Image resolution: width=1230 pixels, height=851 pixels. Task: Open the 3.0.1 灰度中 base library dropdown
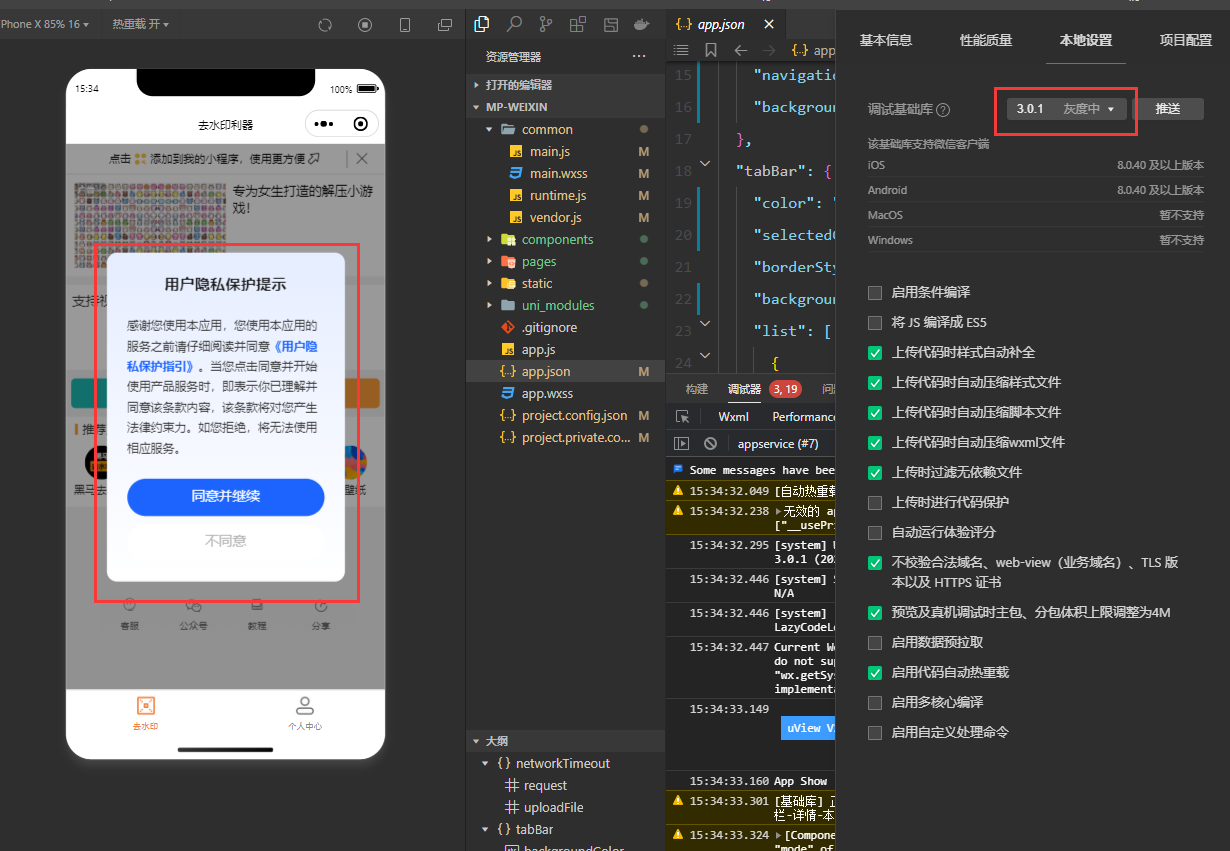coord(1066,108)
